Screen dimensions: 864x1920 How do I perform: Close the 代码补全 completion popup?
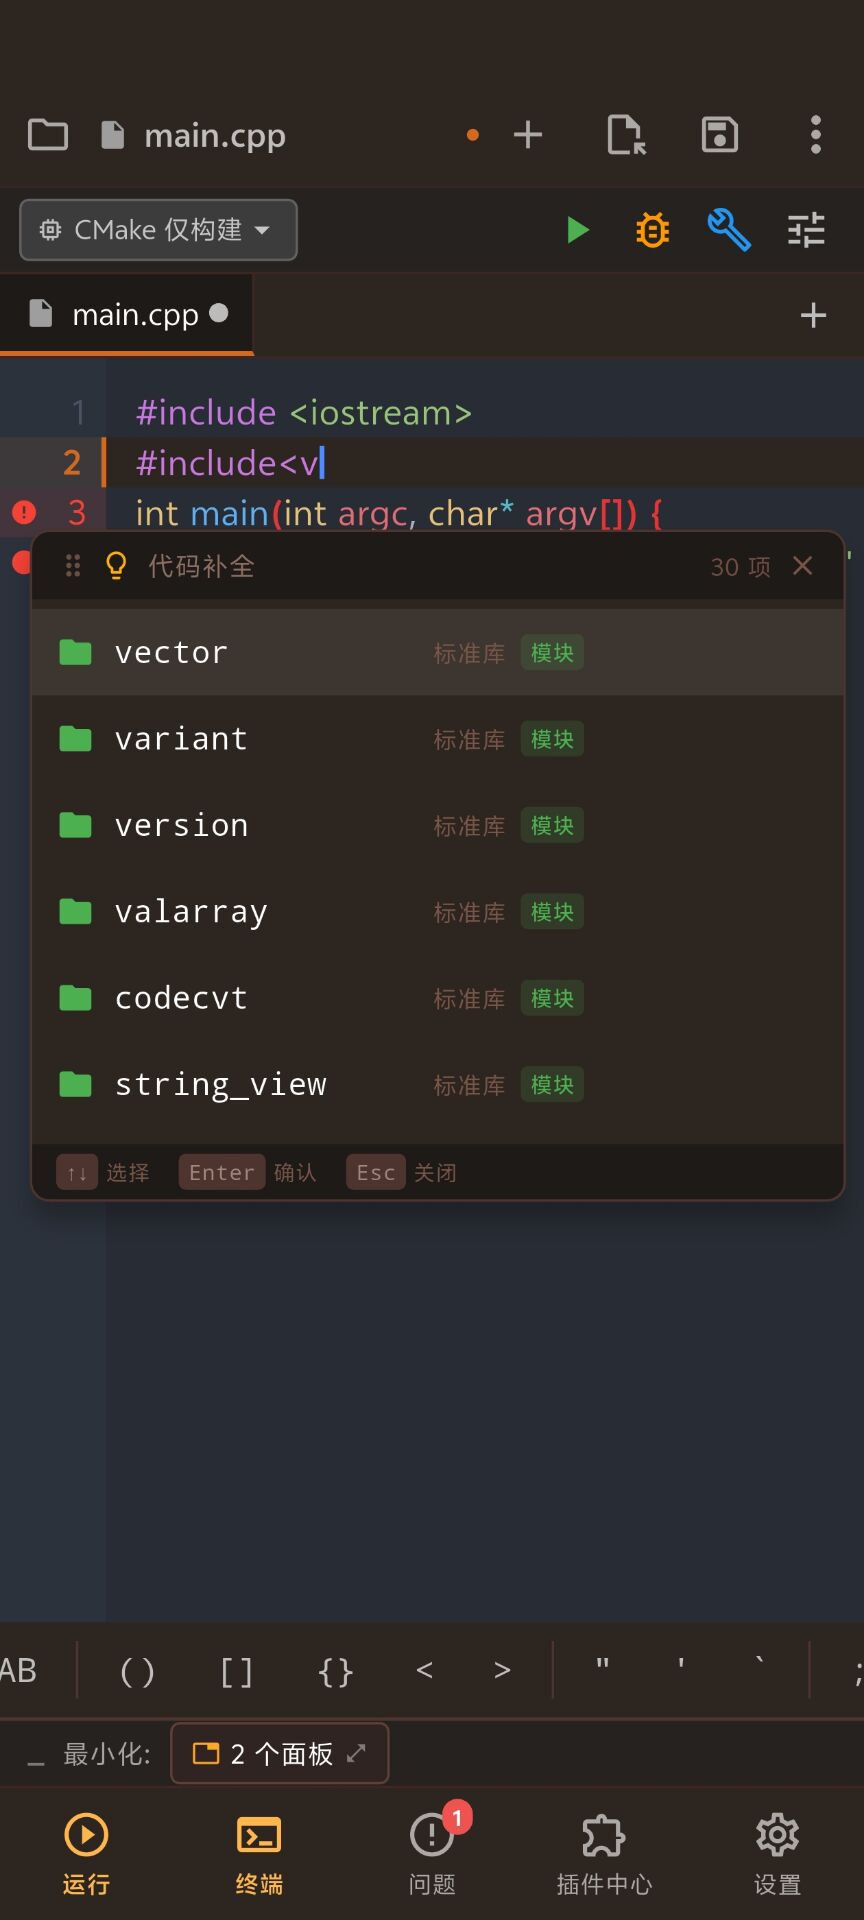click(802, 566)
